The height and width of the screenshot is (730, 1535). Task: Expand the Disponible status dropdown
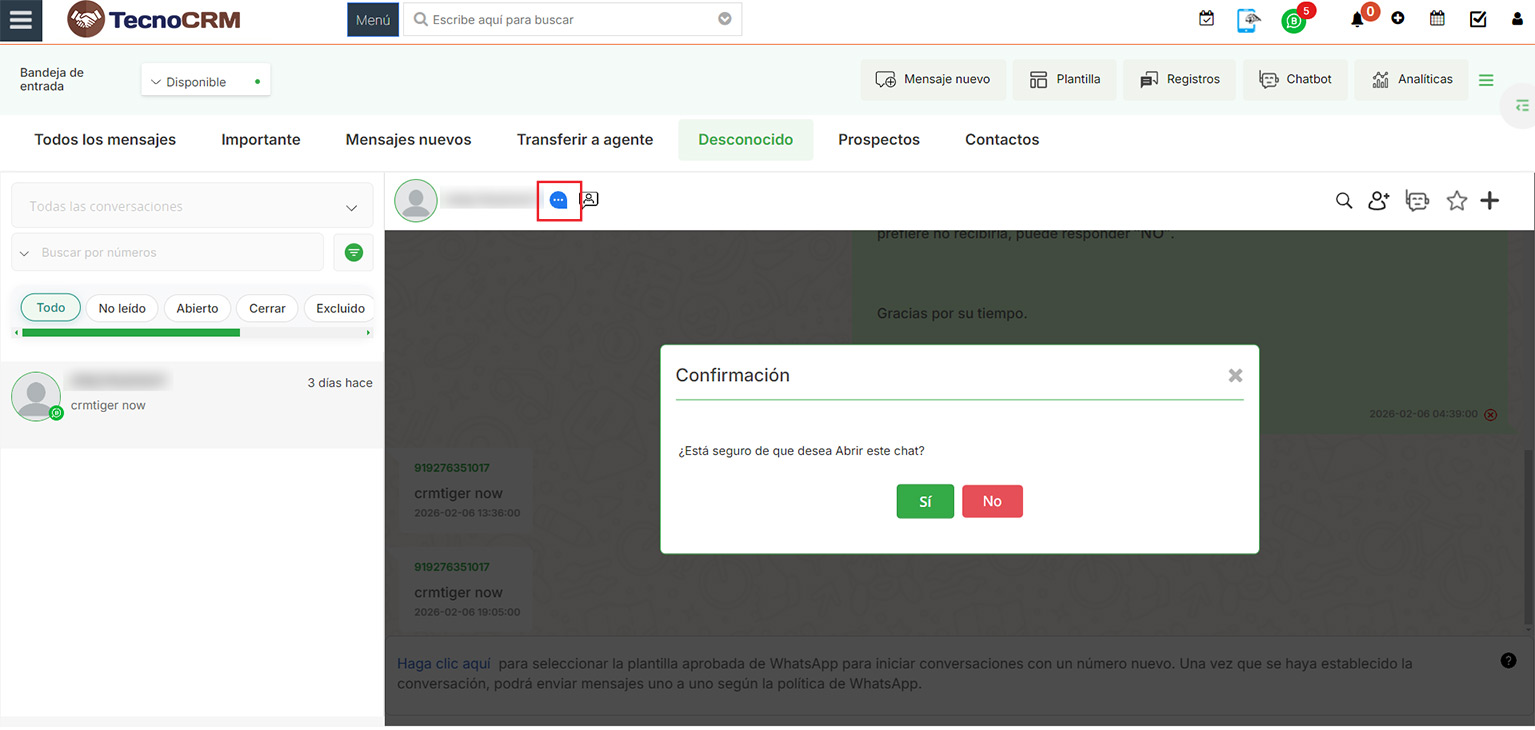tap(205, 81)
